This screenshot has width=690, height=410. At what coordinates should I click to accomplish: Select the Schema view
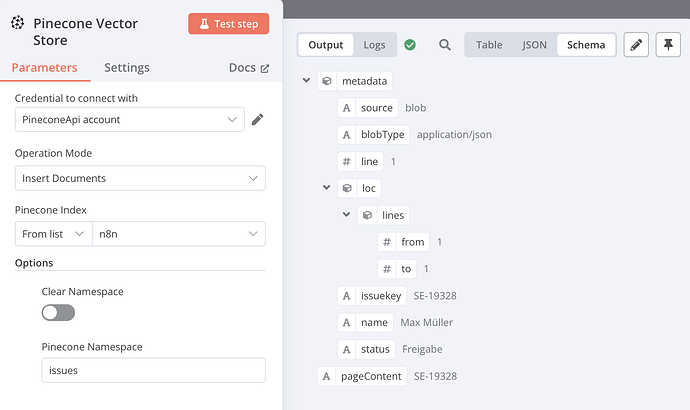(586, 45)
